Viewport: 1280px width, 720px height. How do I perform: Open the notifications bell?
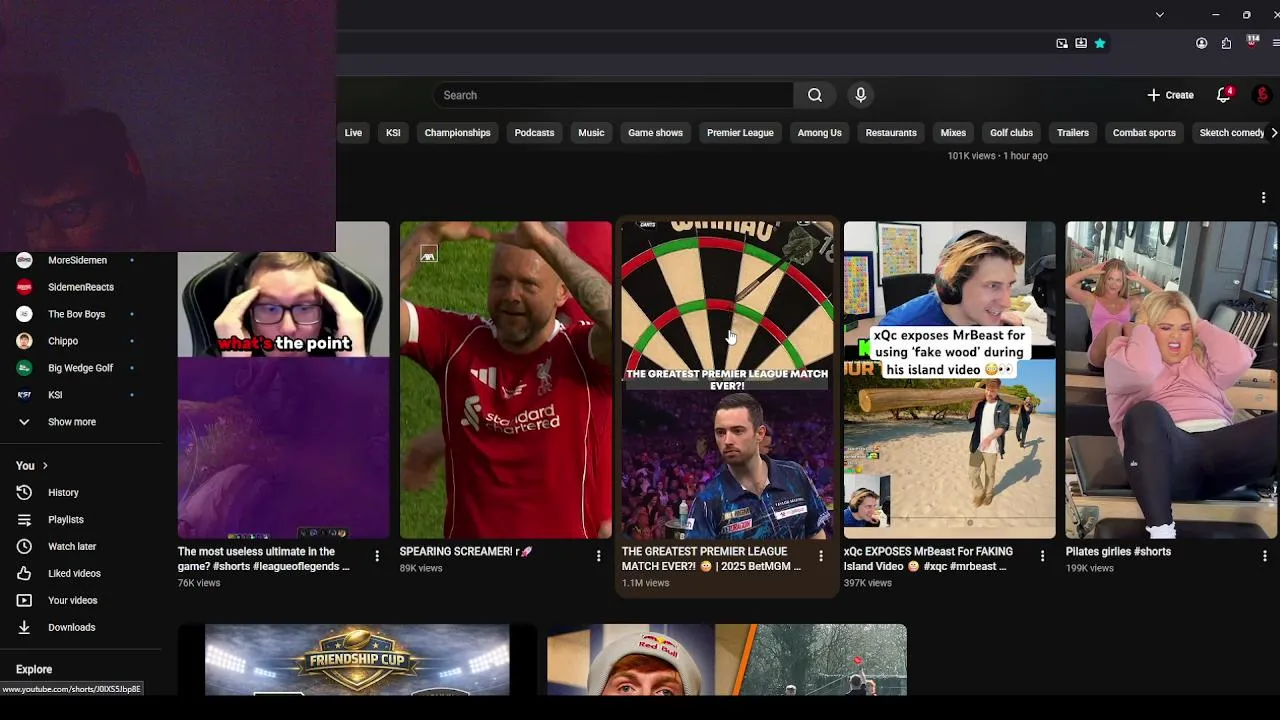(x=1223, y=95)
